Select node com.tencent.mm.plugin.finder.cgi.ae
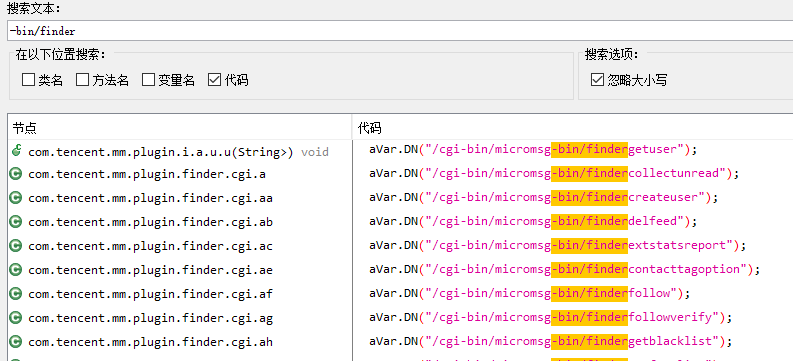This screenshot has width=793, height=361. 151,270
